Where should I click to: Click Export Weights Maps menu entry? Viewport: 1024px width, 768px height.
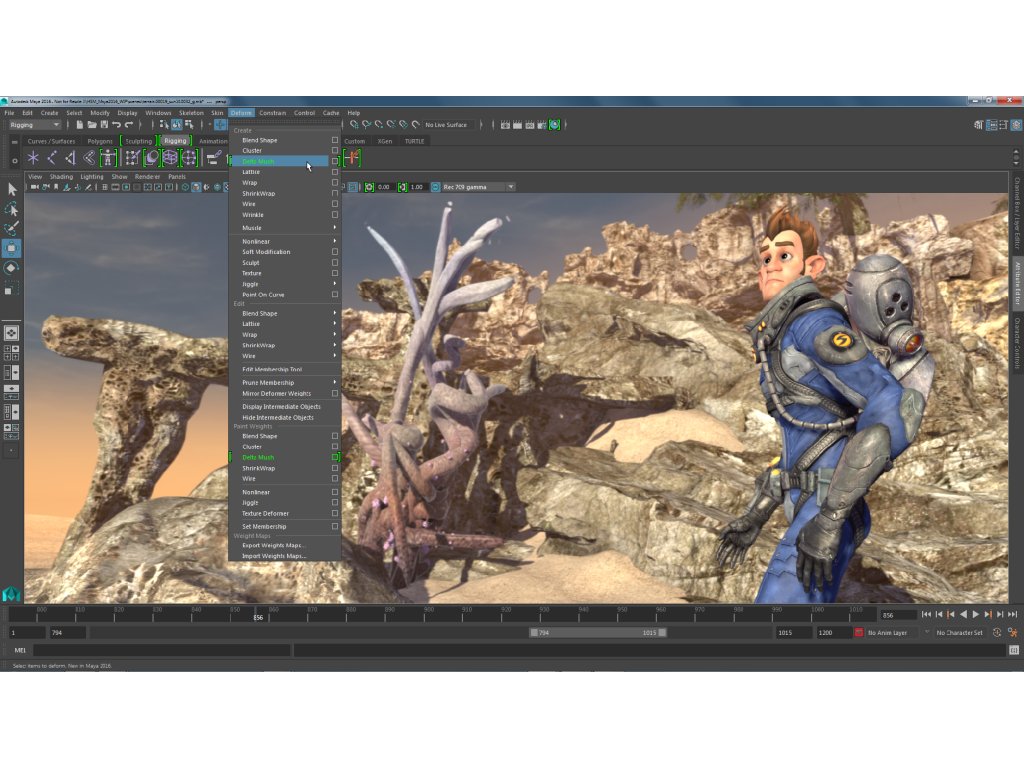click(272, 545)
